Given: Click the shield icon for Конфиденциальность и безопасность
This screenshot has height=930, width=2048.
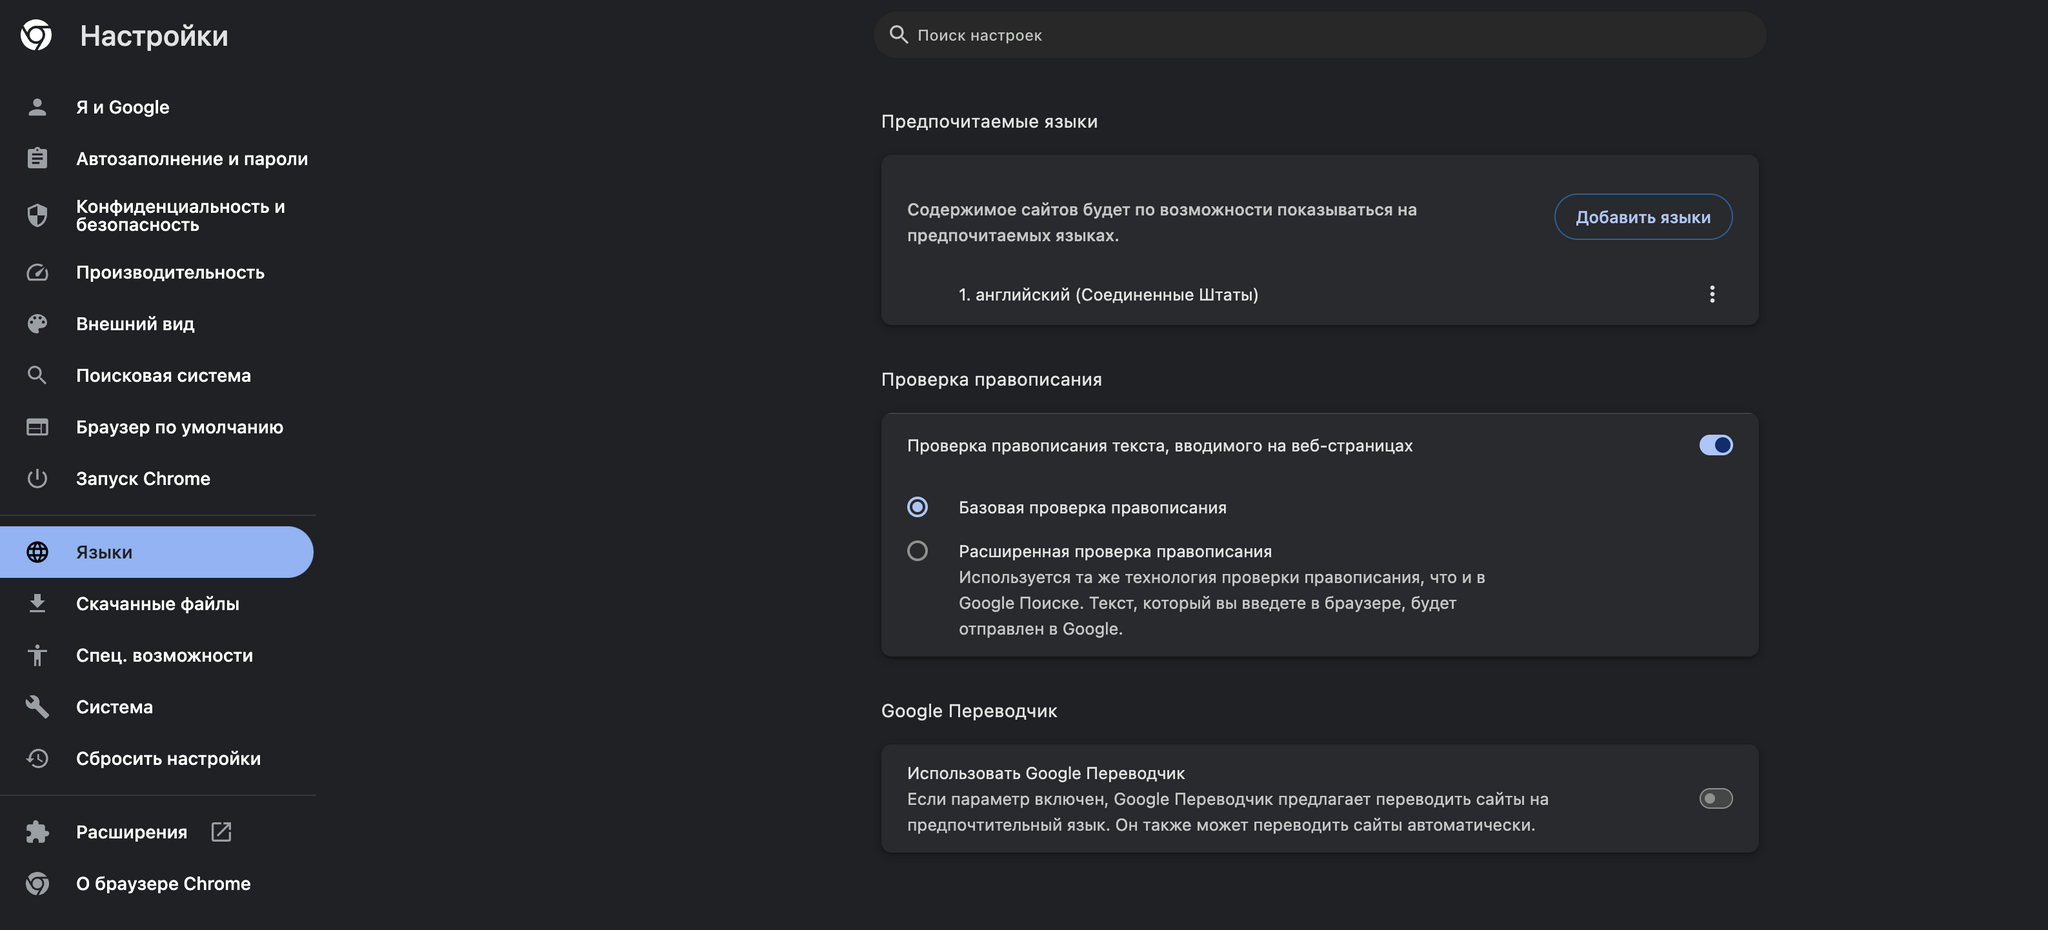Looking at the screenshot, I should (x=37, y=215).
